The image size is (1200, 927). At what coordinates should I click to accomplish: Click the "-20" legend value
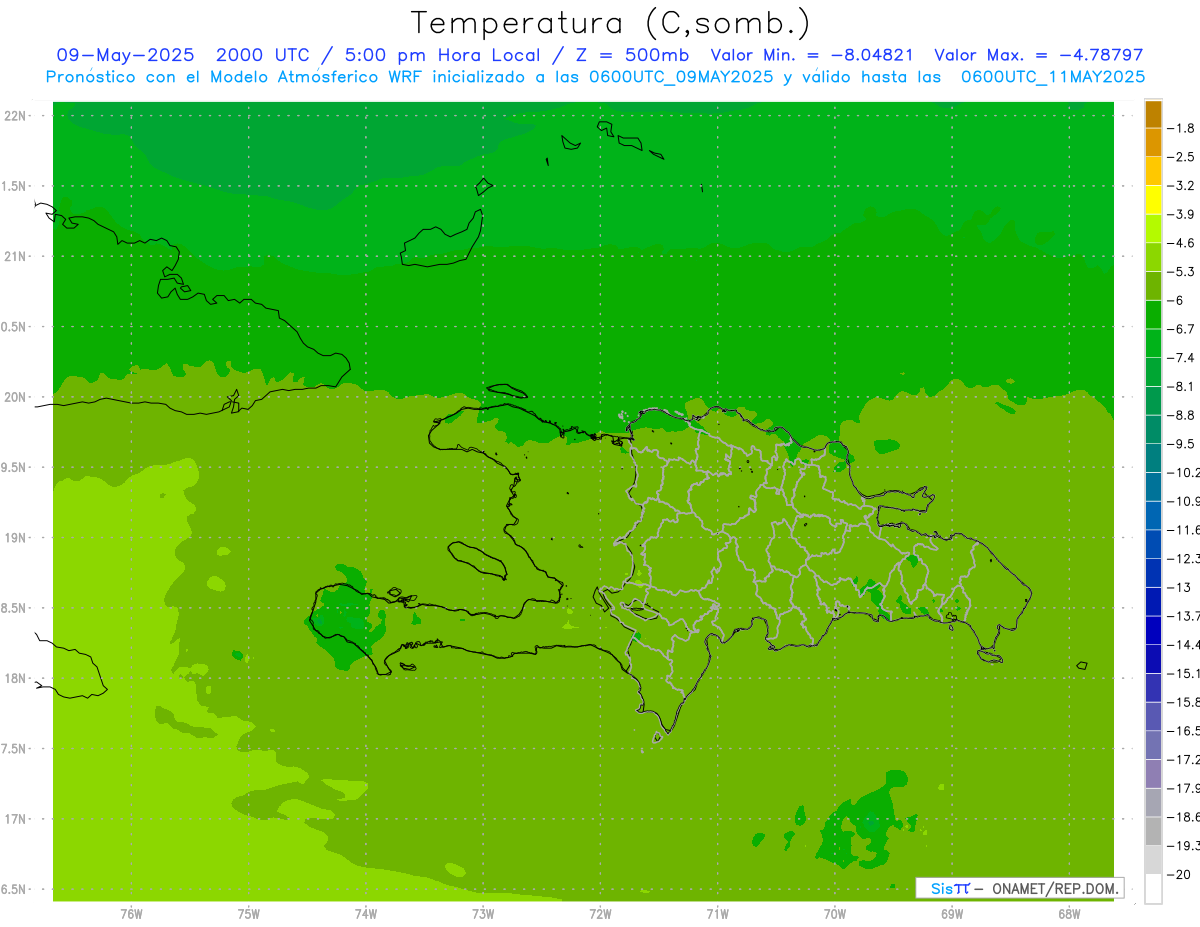click(1178, 875)
